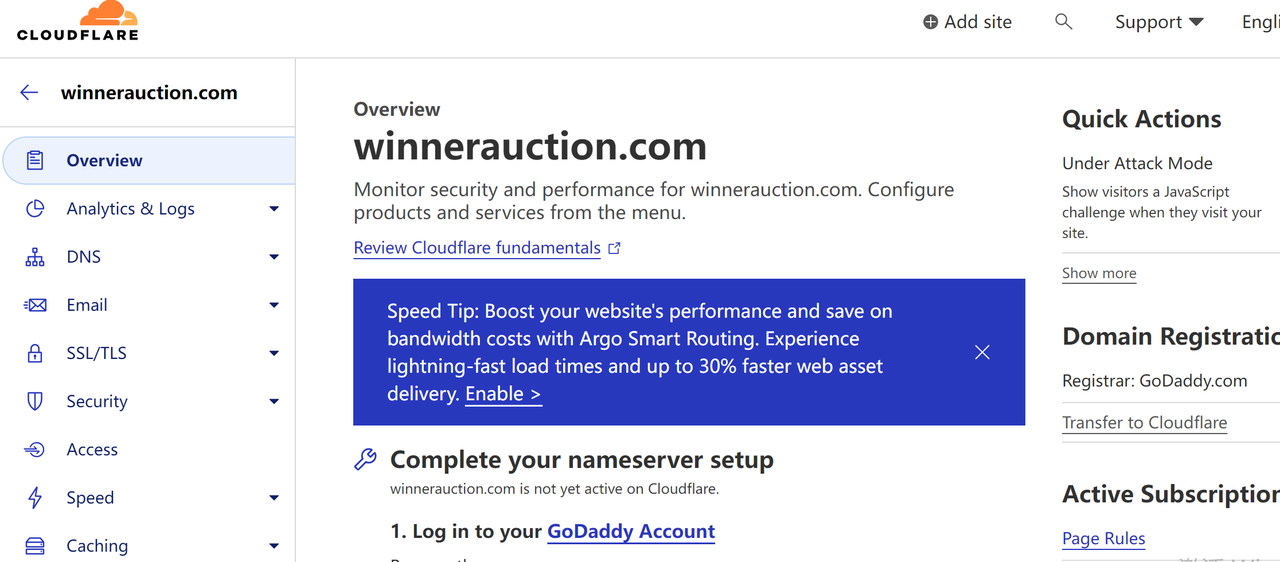1280x562 pixels.
Task: Open the Access menu item
Action: 92,450
